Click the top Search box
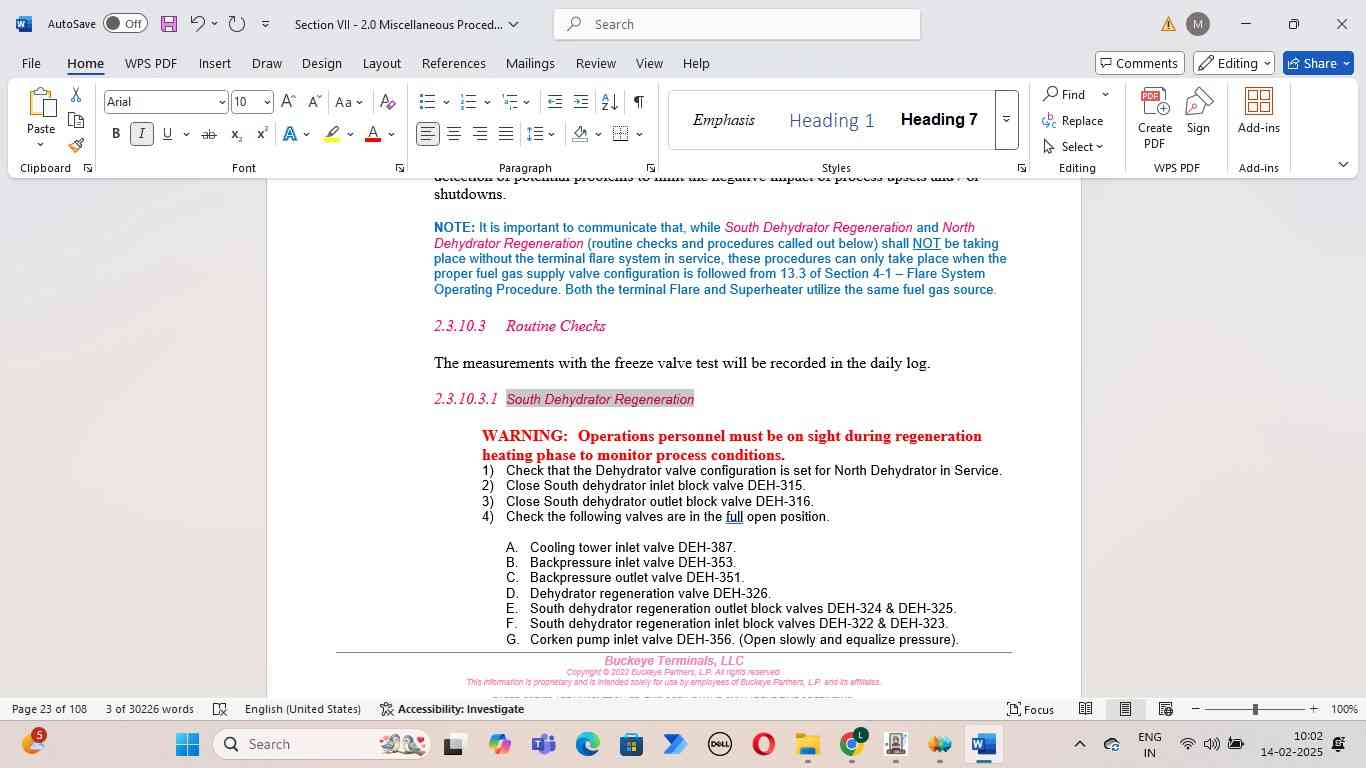Screen dimensions: 1366x768 737,24
